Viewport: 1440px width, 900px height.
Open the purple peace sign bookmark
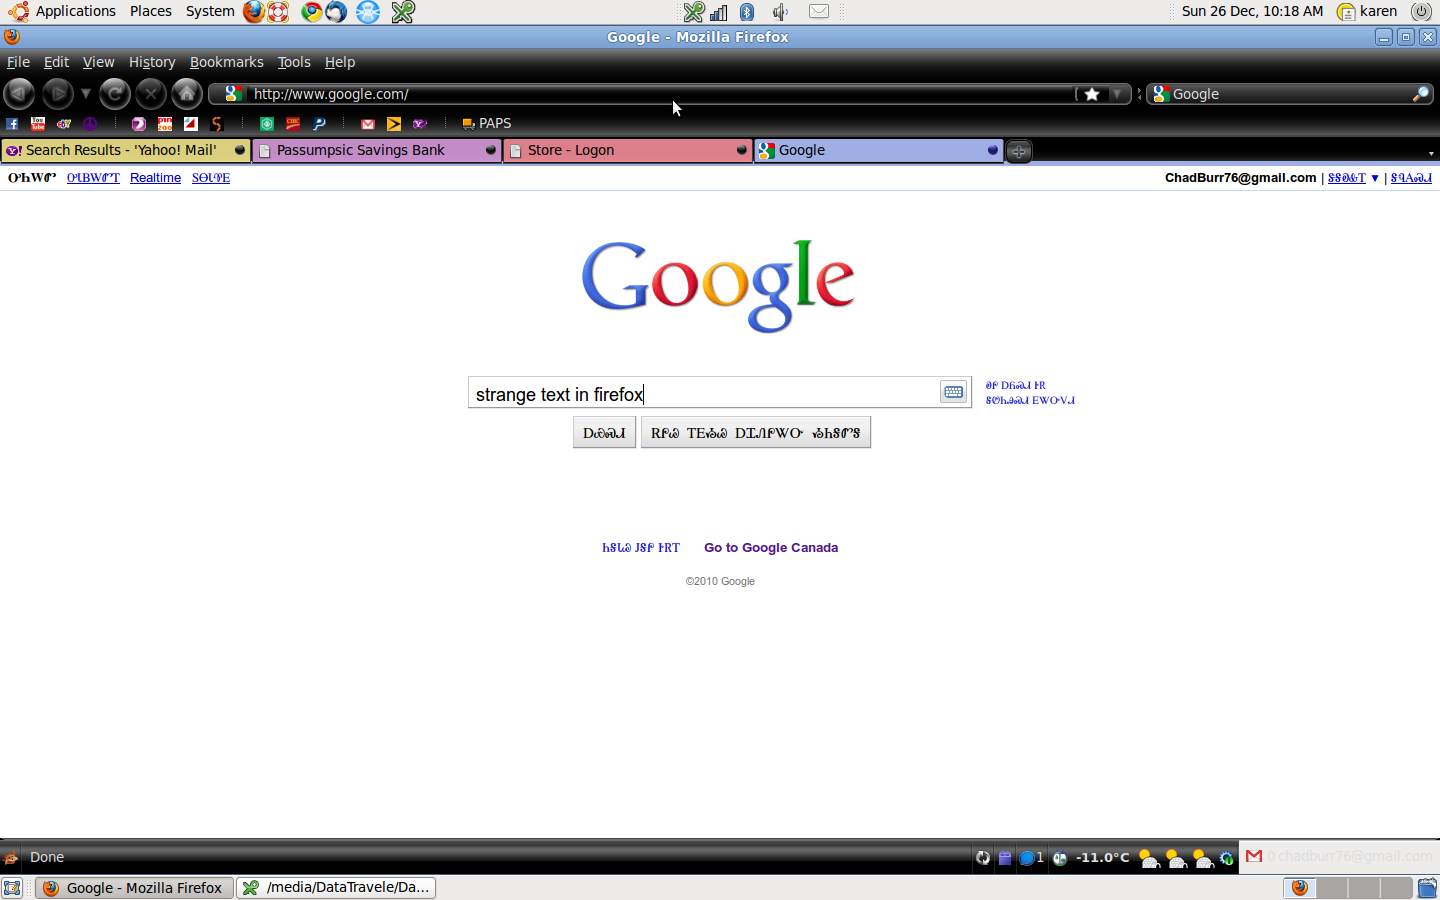(x=90, y=124)
